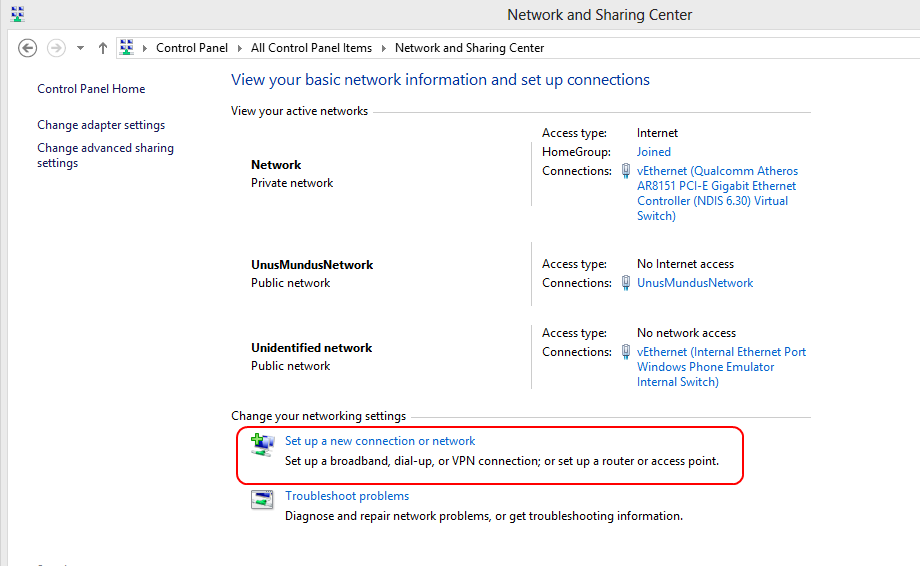The image size is (920, 566).
Task: Open Troubleshoot problems link
Action: [x=347, y=496]
